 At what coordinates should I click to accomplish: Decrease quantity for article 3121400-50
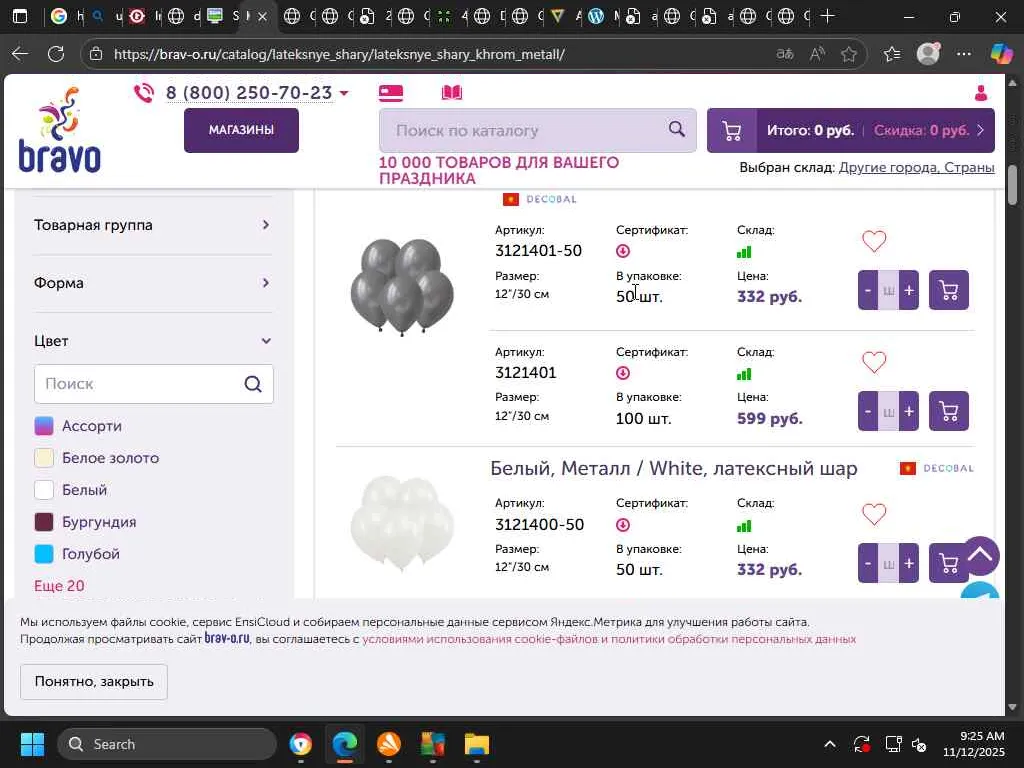(868, 563)
